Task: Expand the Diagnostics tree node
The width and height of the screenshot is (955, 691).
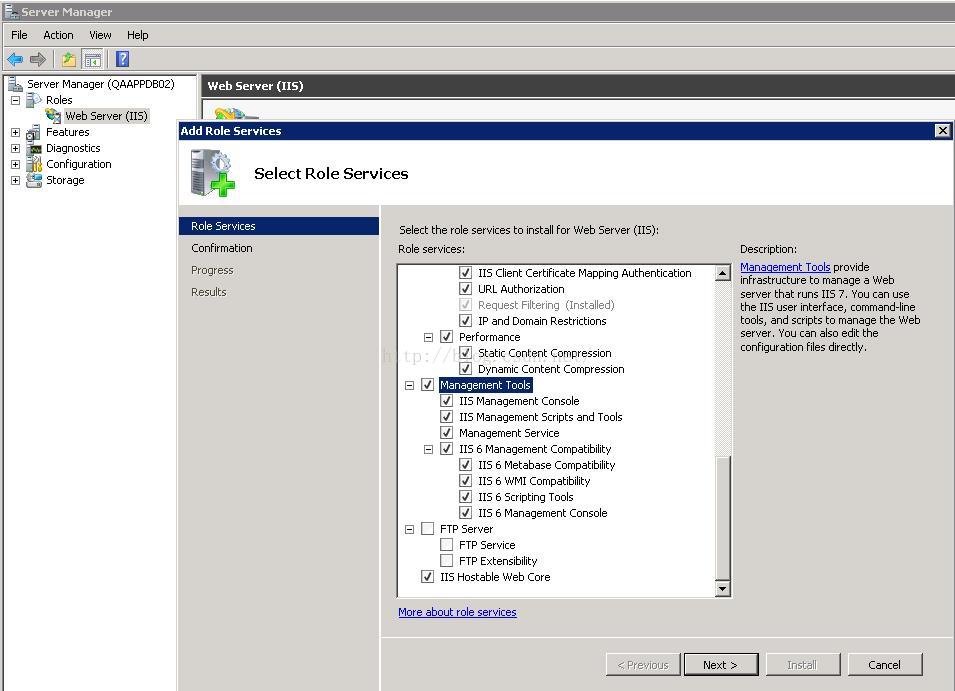Action: point(15,148)
